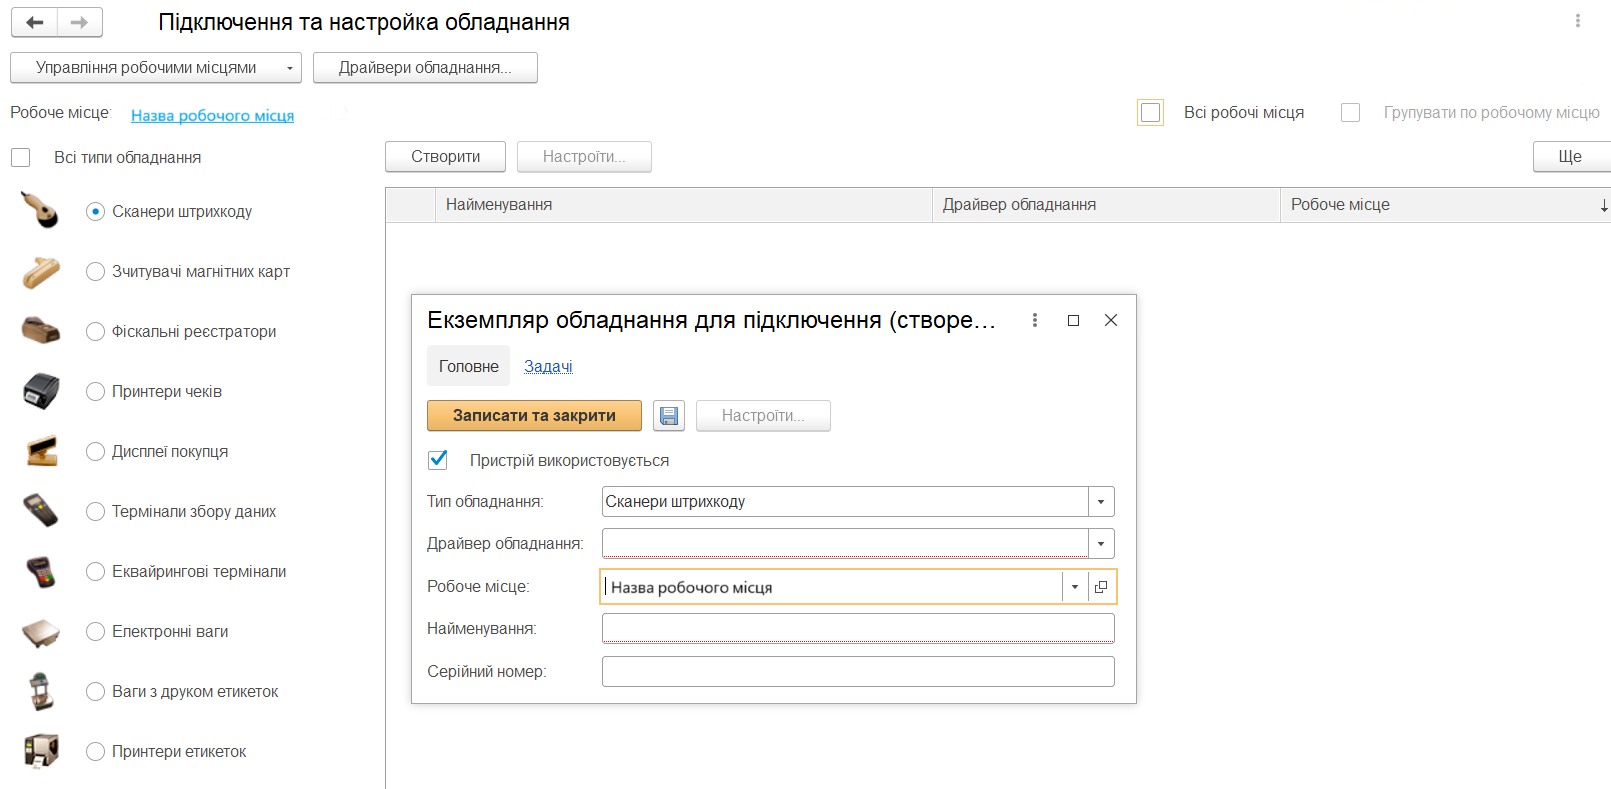Open the main window three-dot options menu
The width and height of the screenshot is (1611, 789).
point(1578,21)
